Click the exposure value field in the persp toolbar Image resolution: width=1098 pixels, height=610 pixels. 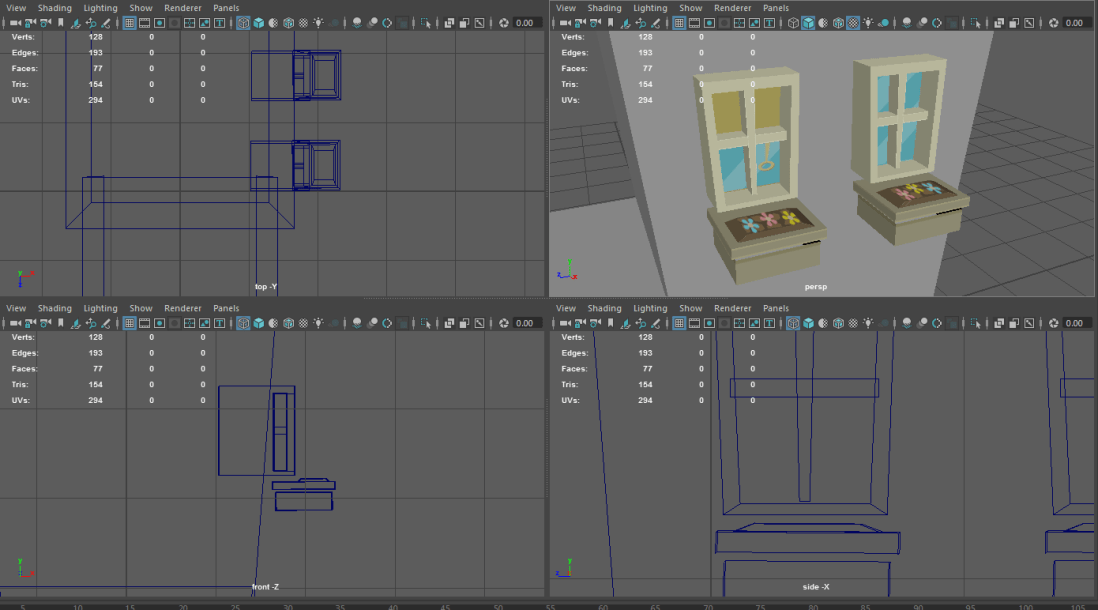(x=1075, y=22)
